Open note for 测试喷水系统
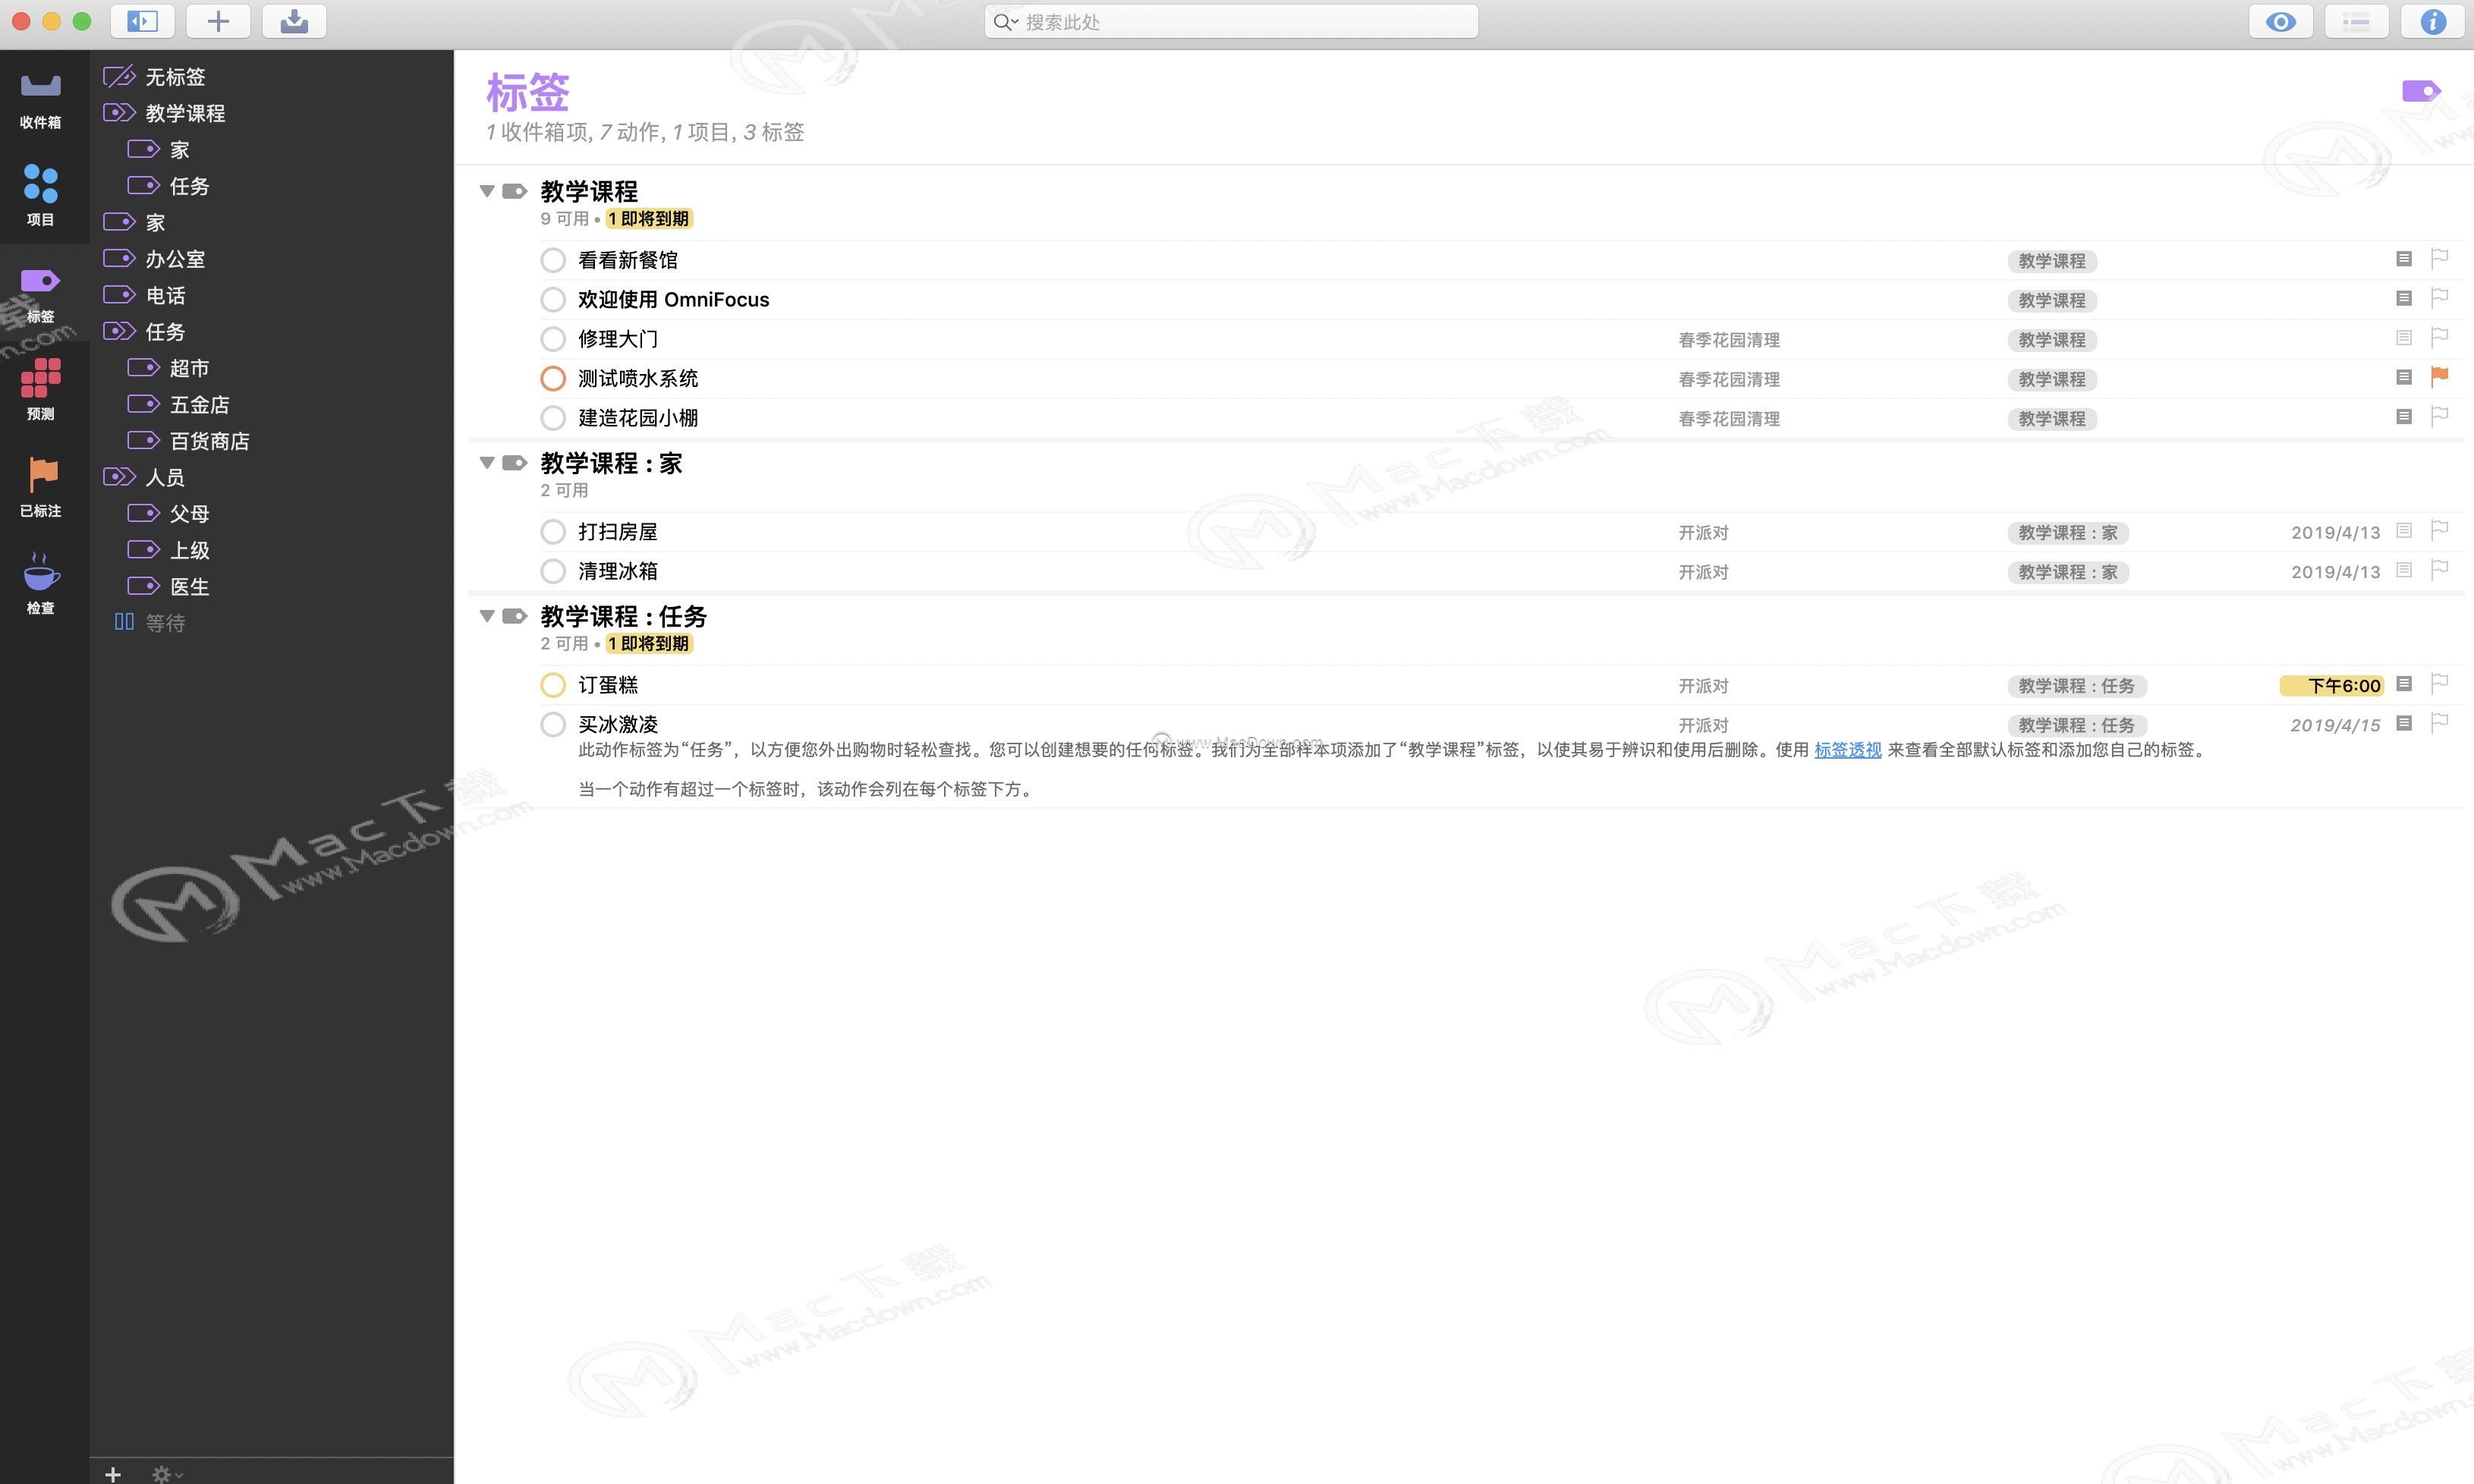Image resolution: width=2474 pixels, height=1484 pixels. click(x=2404, y=377)
